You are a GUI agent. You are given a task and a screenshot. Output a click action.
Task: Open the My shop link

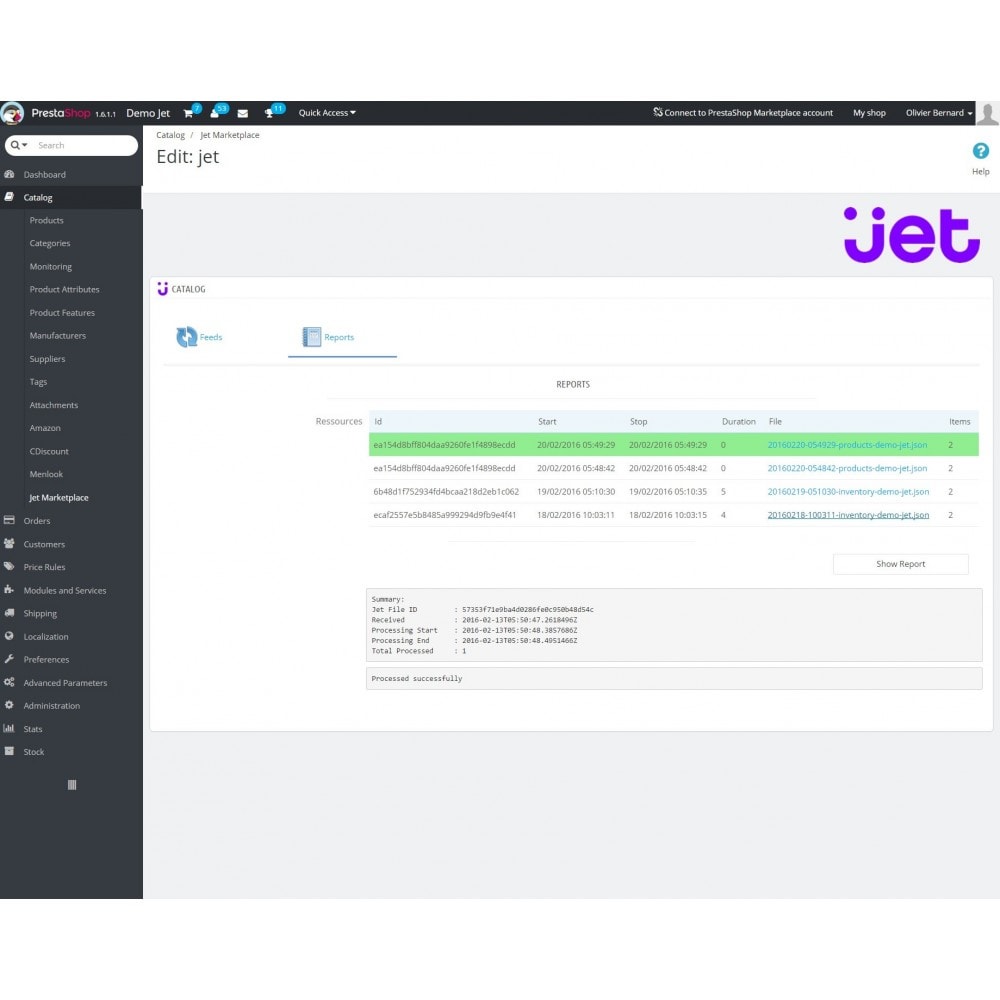pyautogui.click(x=869, y=113)
